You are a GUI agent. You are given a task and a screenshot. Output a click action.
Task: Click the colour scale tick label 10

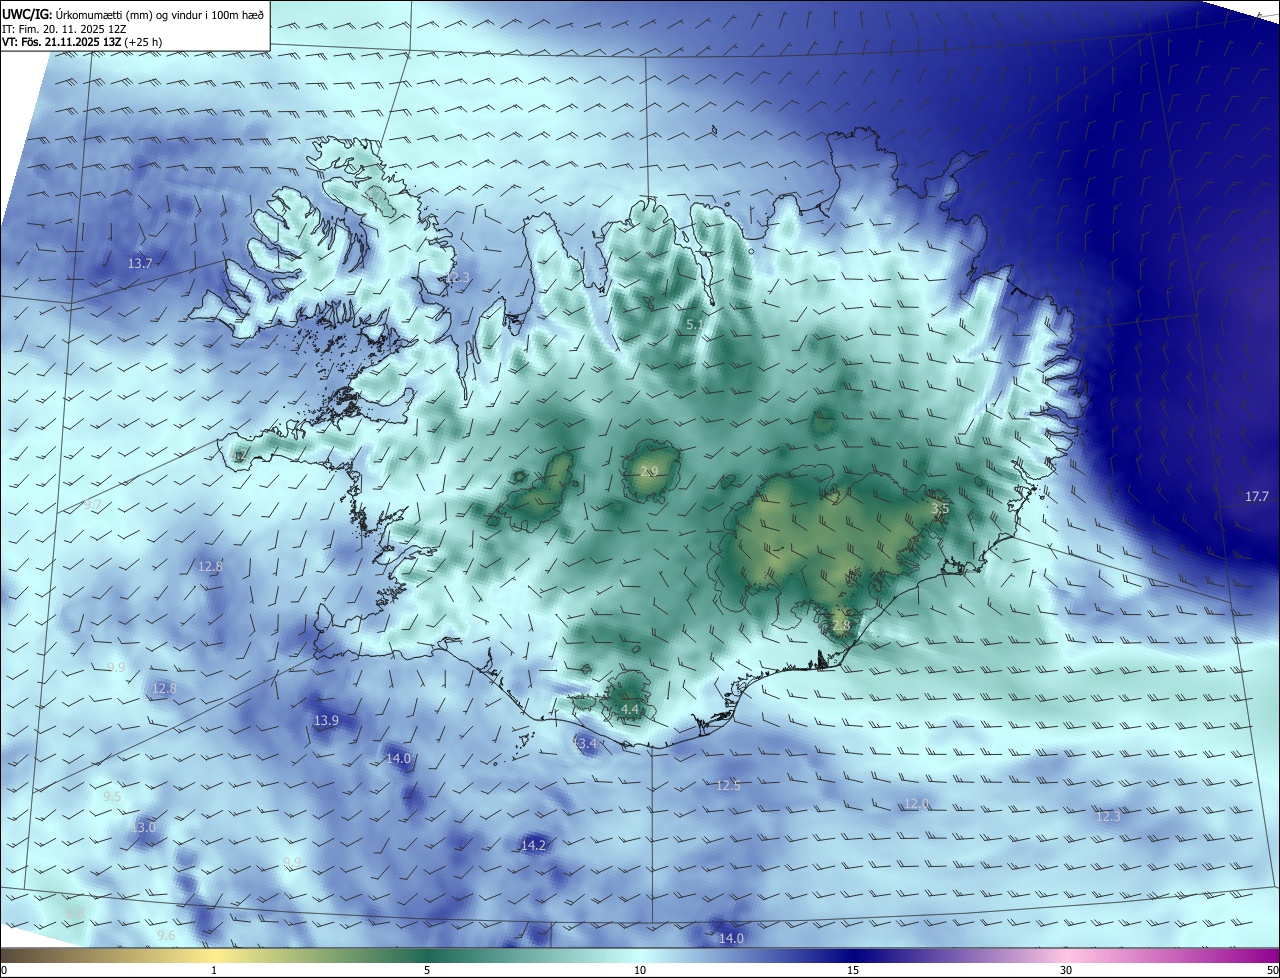pyautogui.click(x=640, y=970)
